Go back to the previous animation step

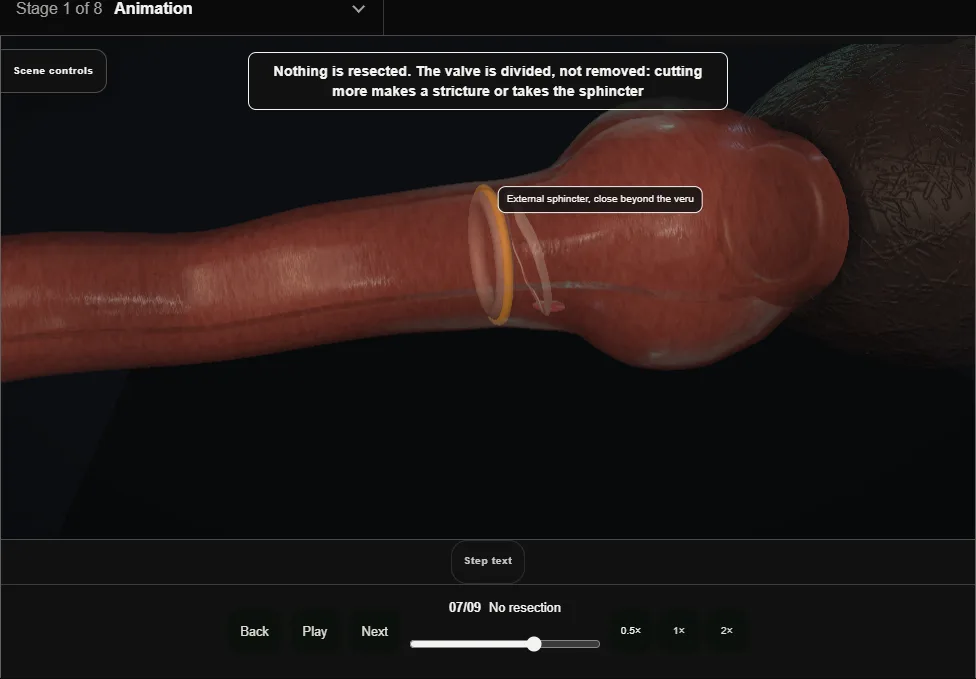pos(255,632)
